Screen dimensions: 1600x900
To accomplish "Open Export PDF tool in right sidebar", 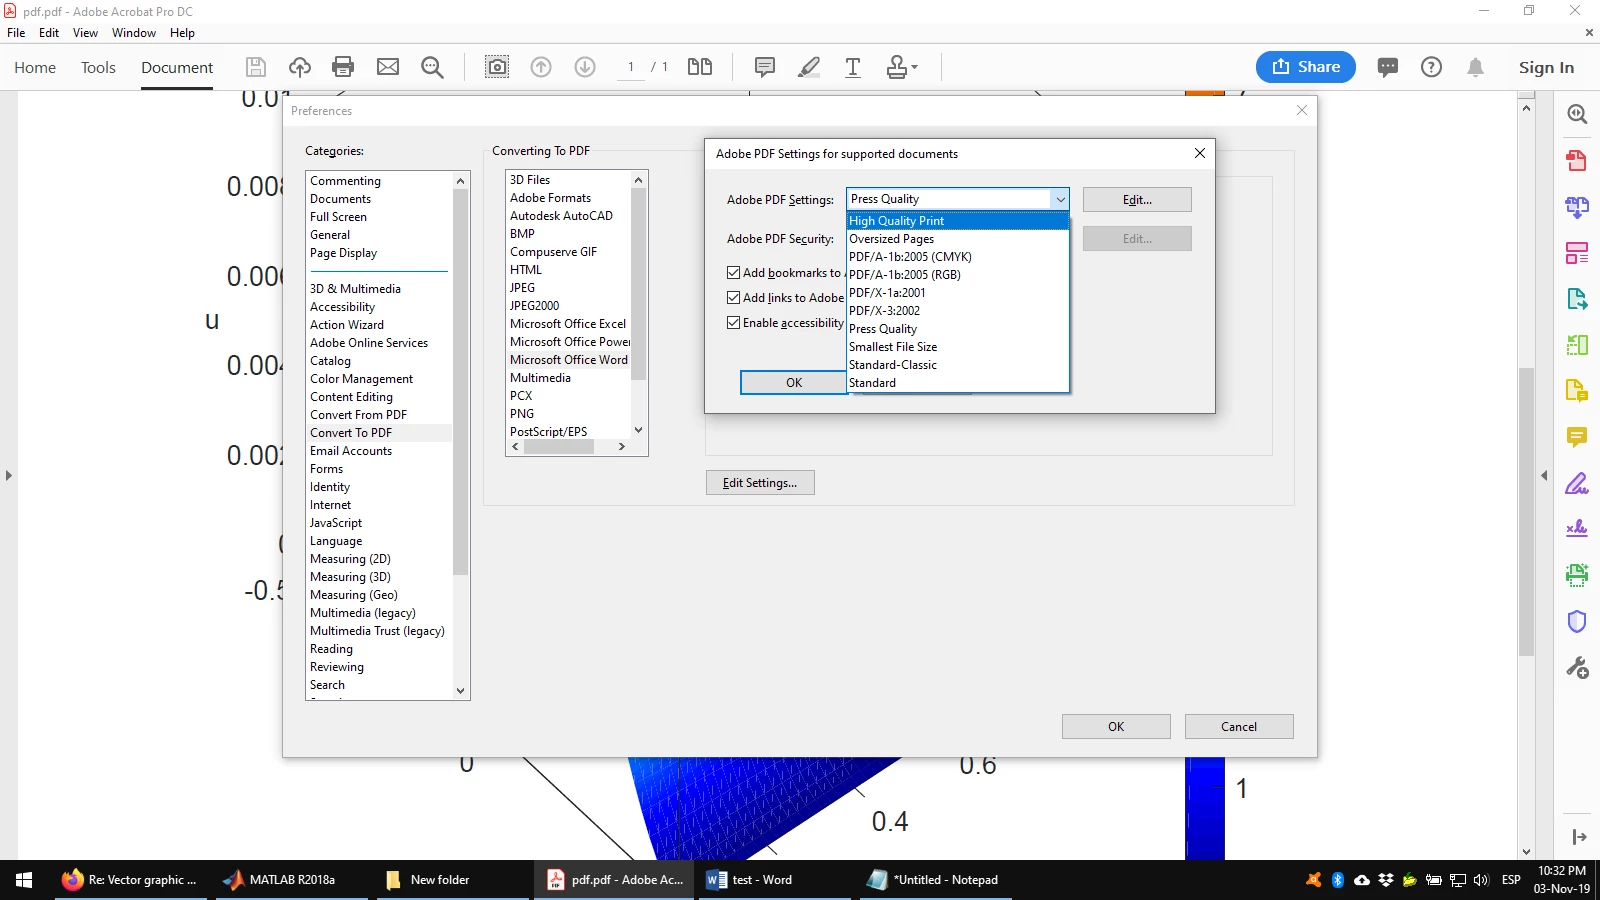I will pos(1577,299).
